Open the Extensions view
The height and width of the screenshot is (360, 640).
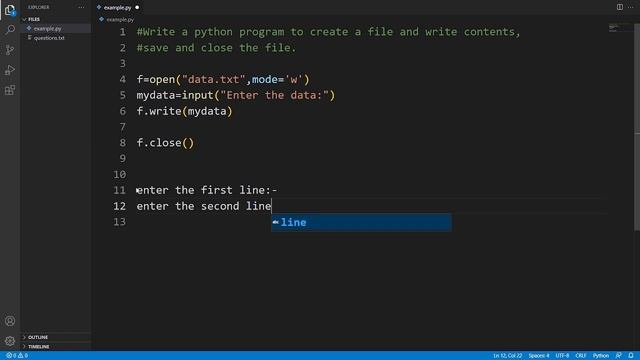pyautogui.click(x=10, y=90)
